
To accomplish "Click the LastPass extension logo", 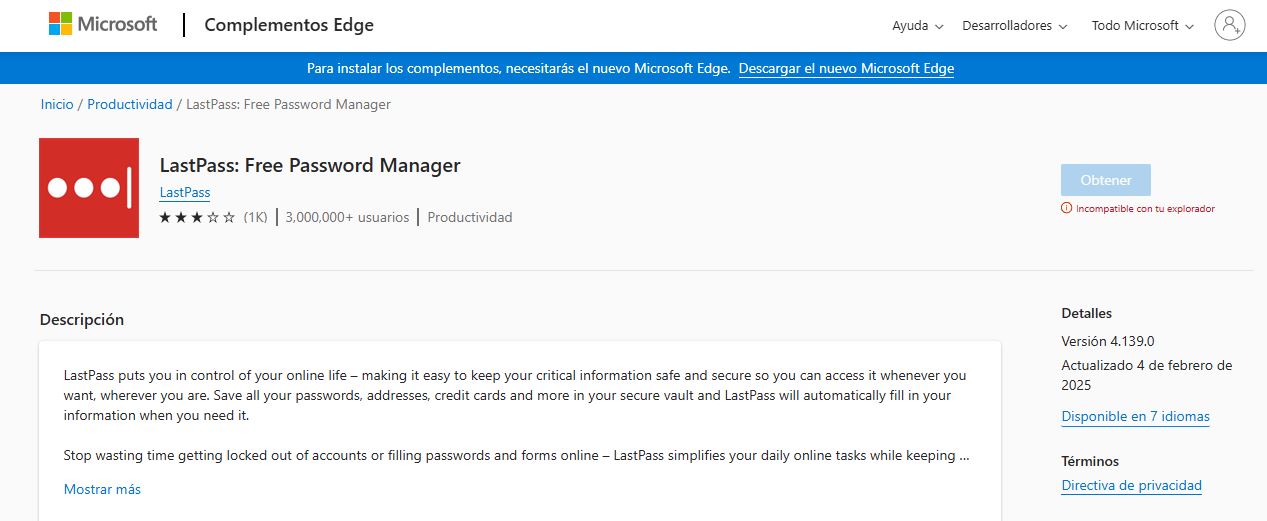I will tap(89, 188).
